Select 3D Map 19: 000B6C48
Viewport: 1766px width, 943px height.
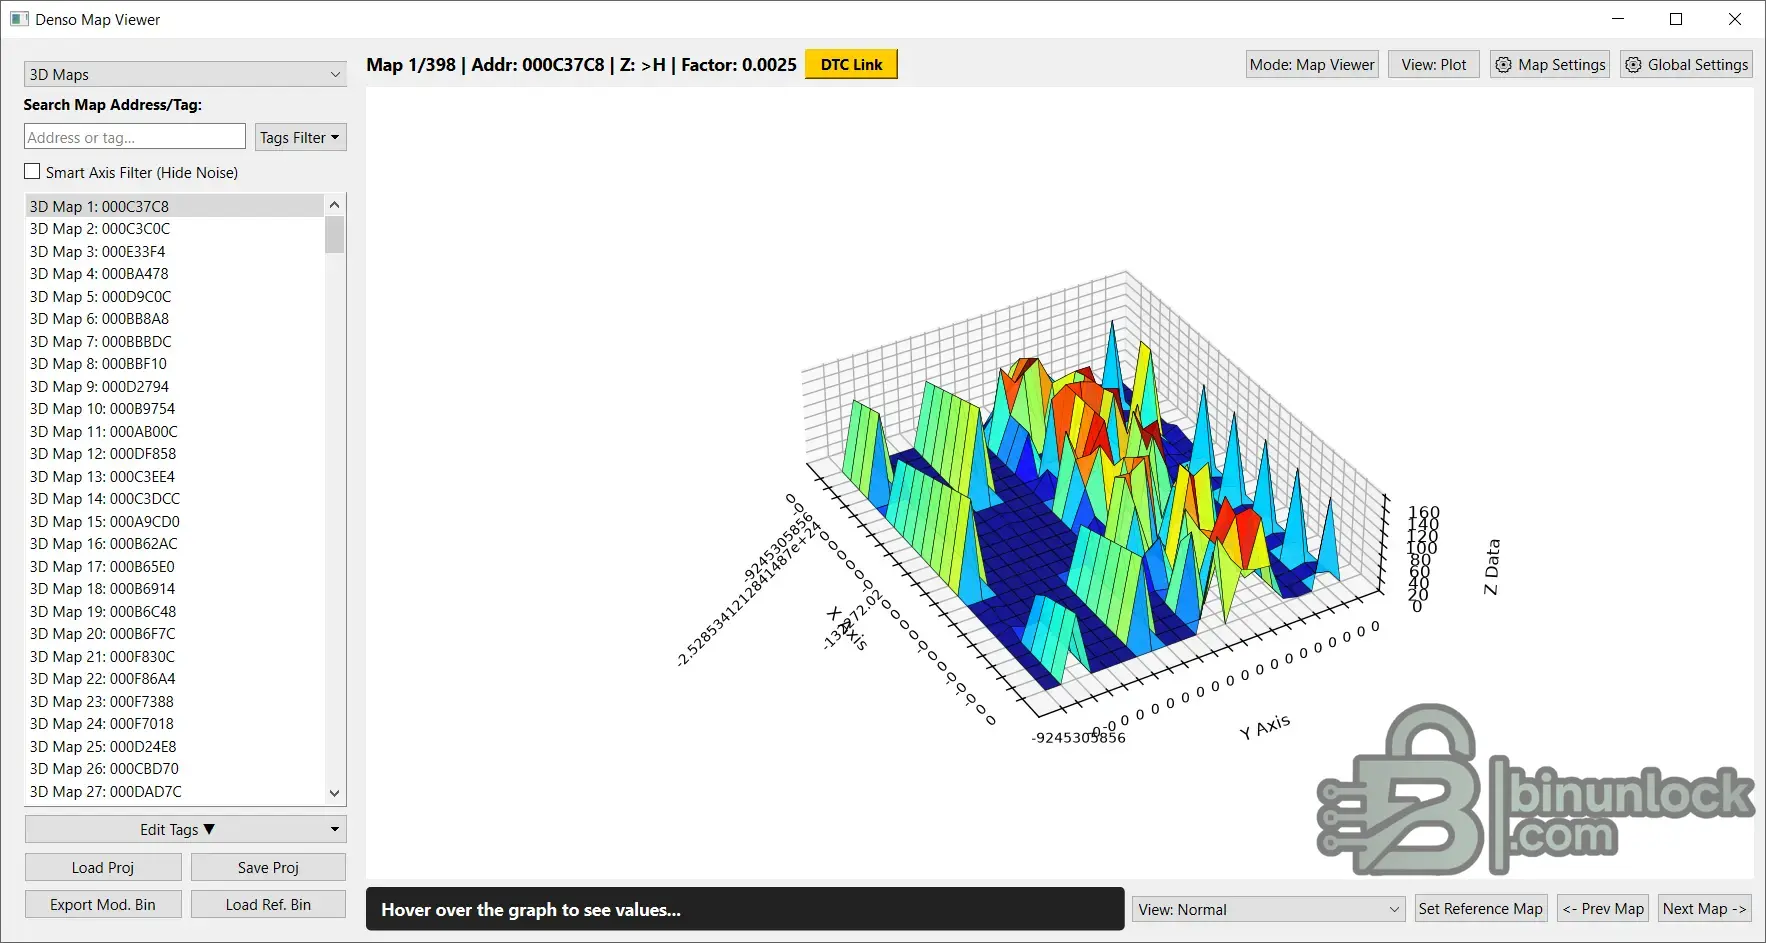pos(175,611)
